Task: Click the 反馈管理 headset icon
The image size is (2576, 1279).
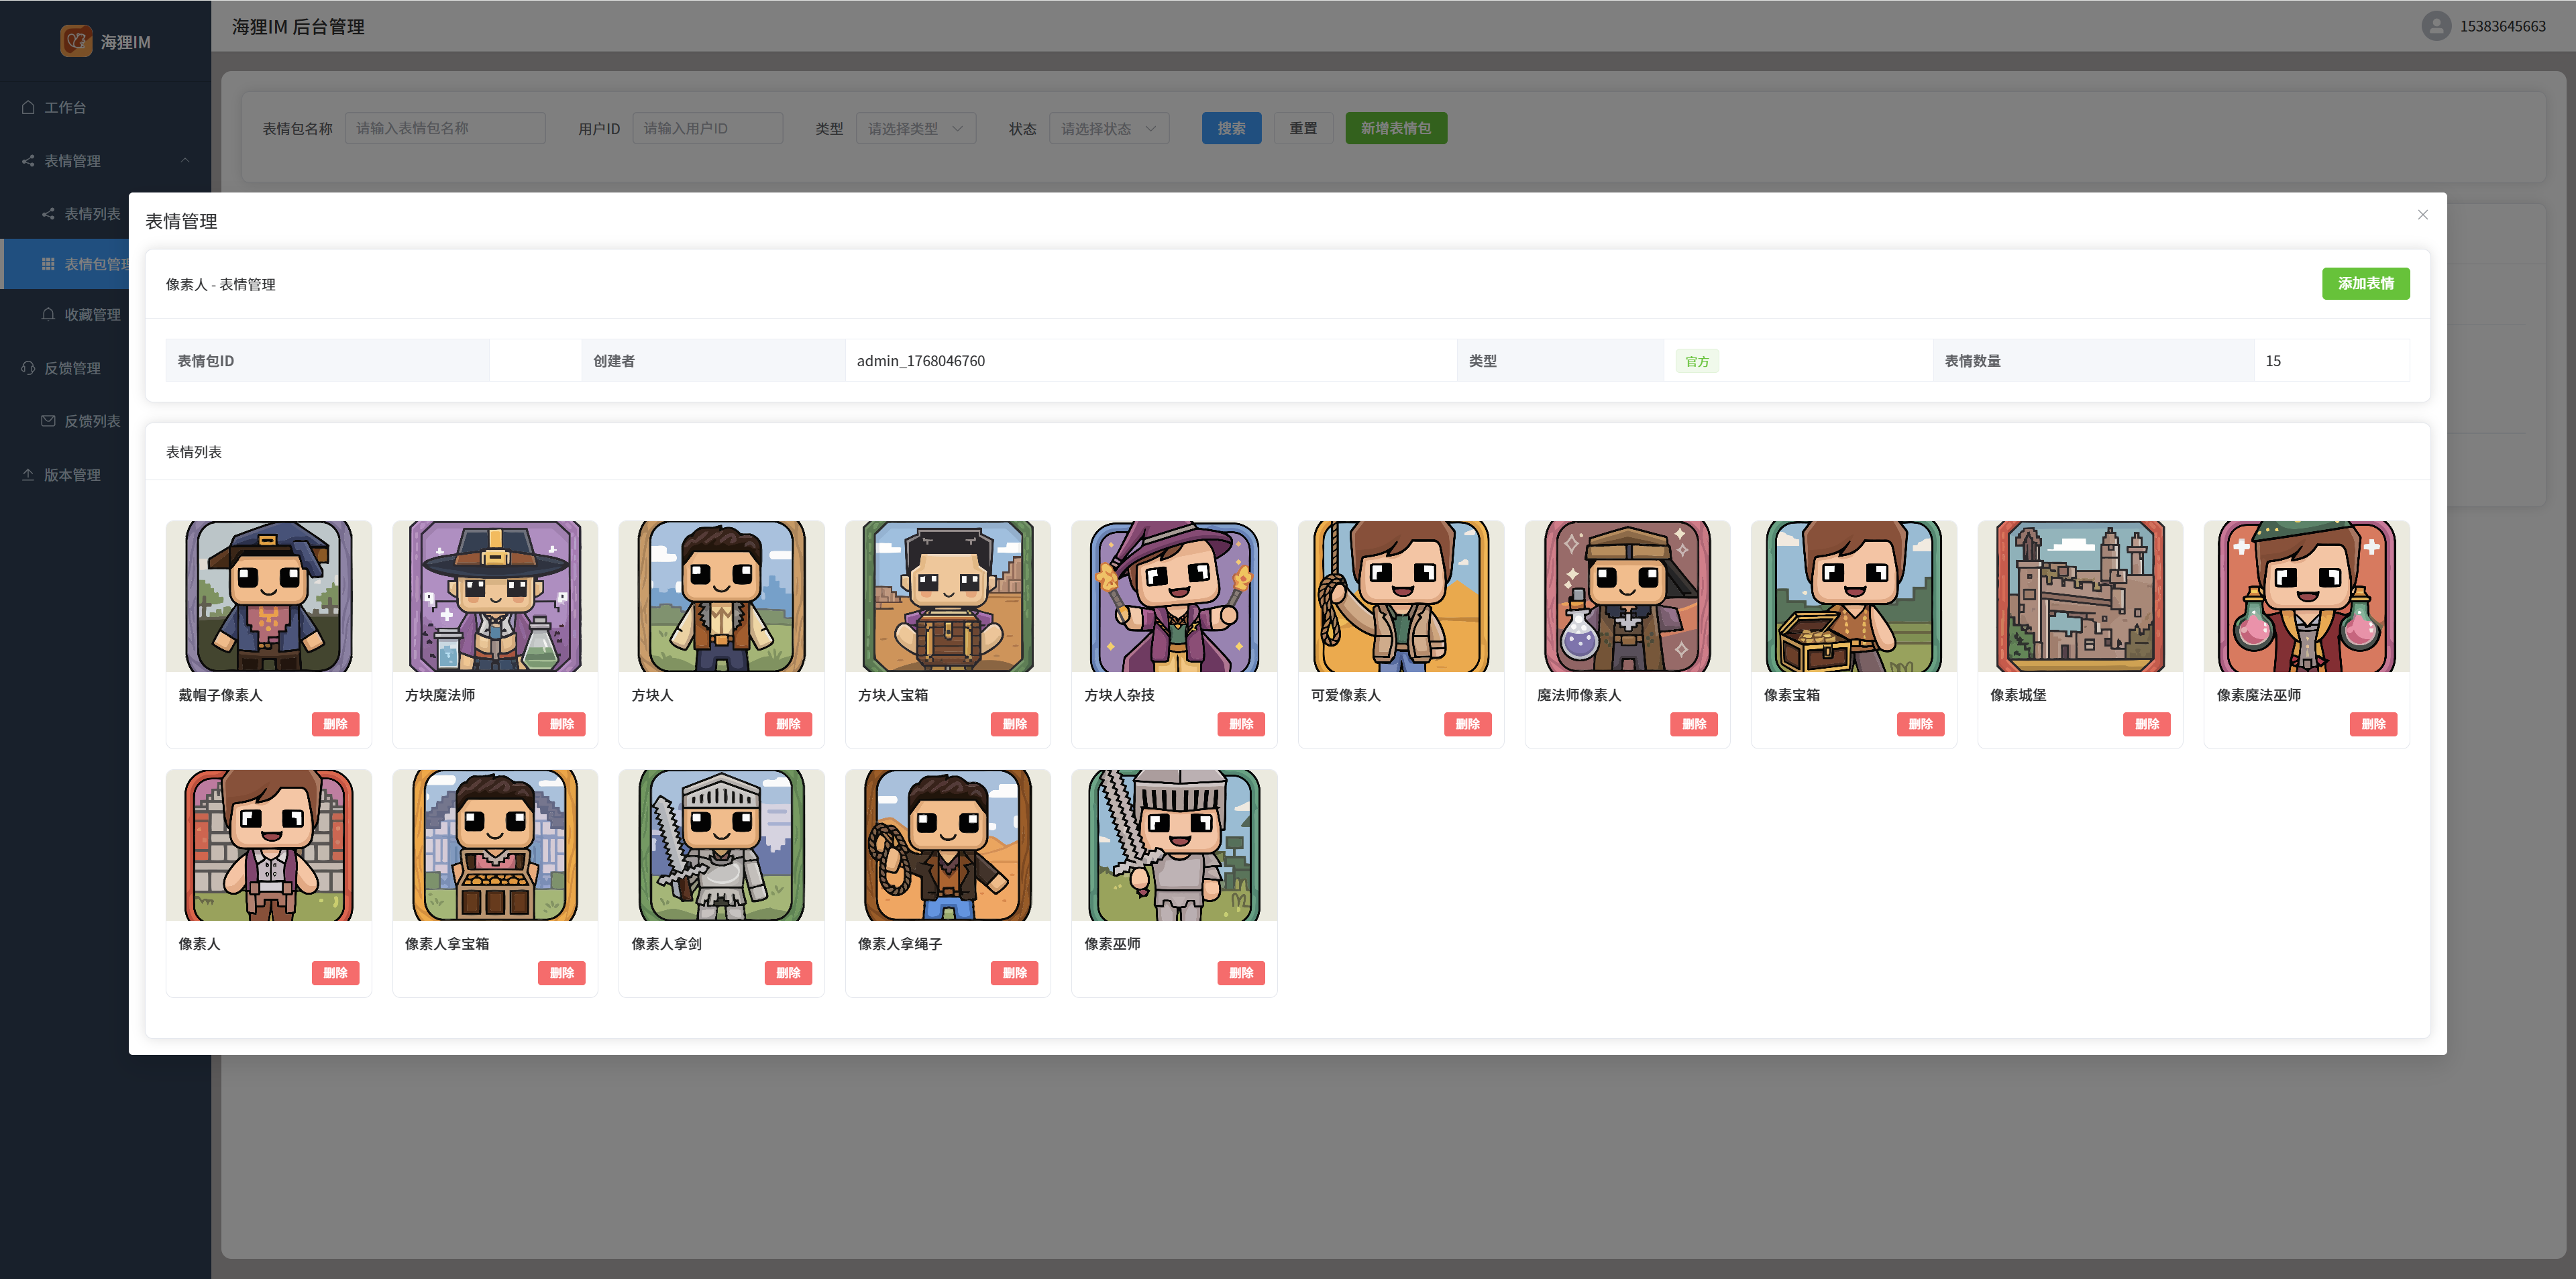Action: click(28, 368)
